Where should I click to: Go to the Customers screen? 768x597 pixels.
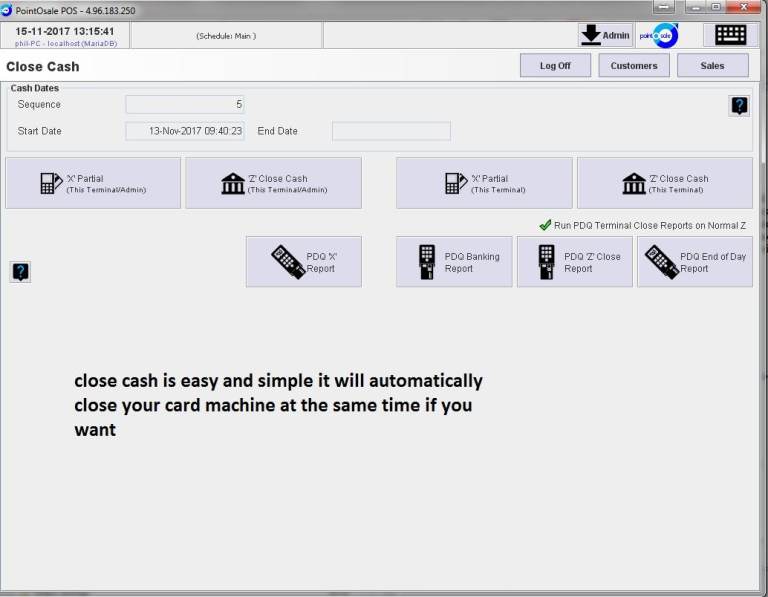[x=634, y=66]
